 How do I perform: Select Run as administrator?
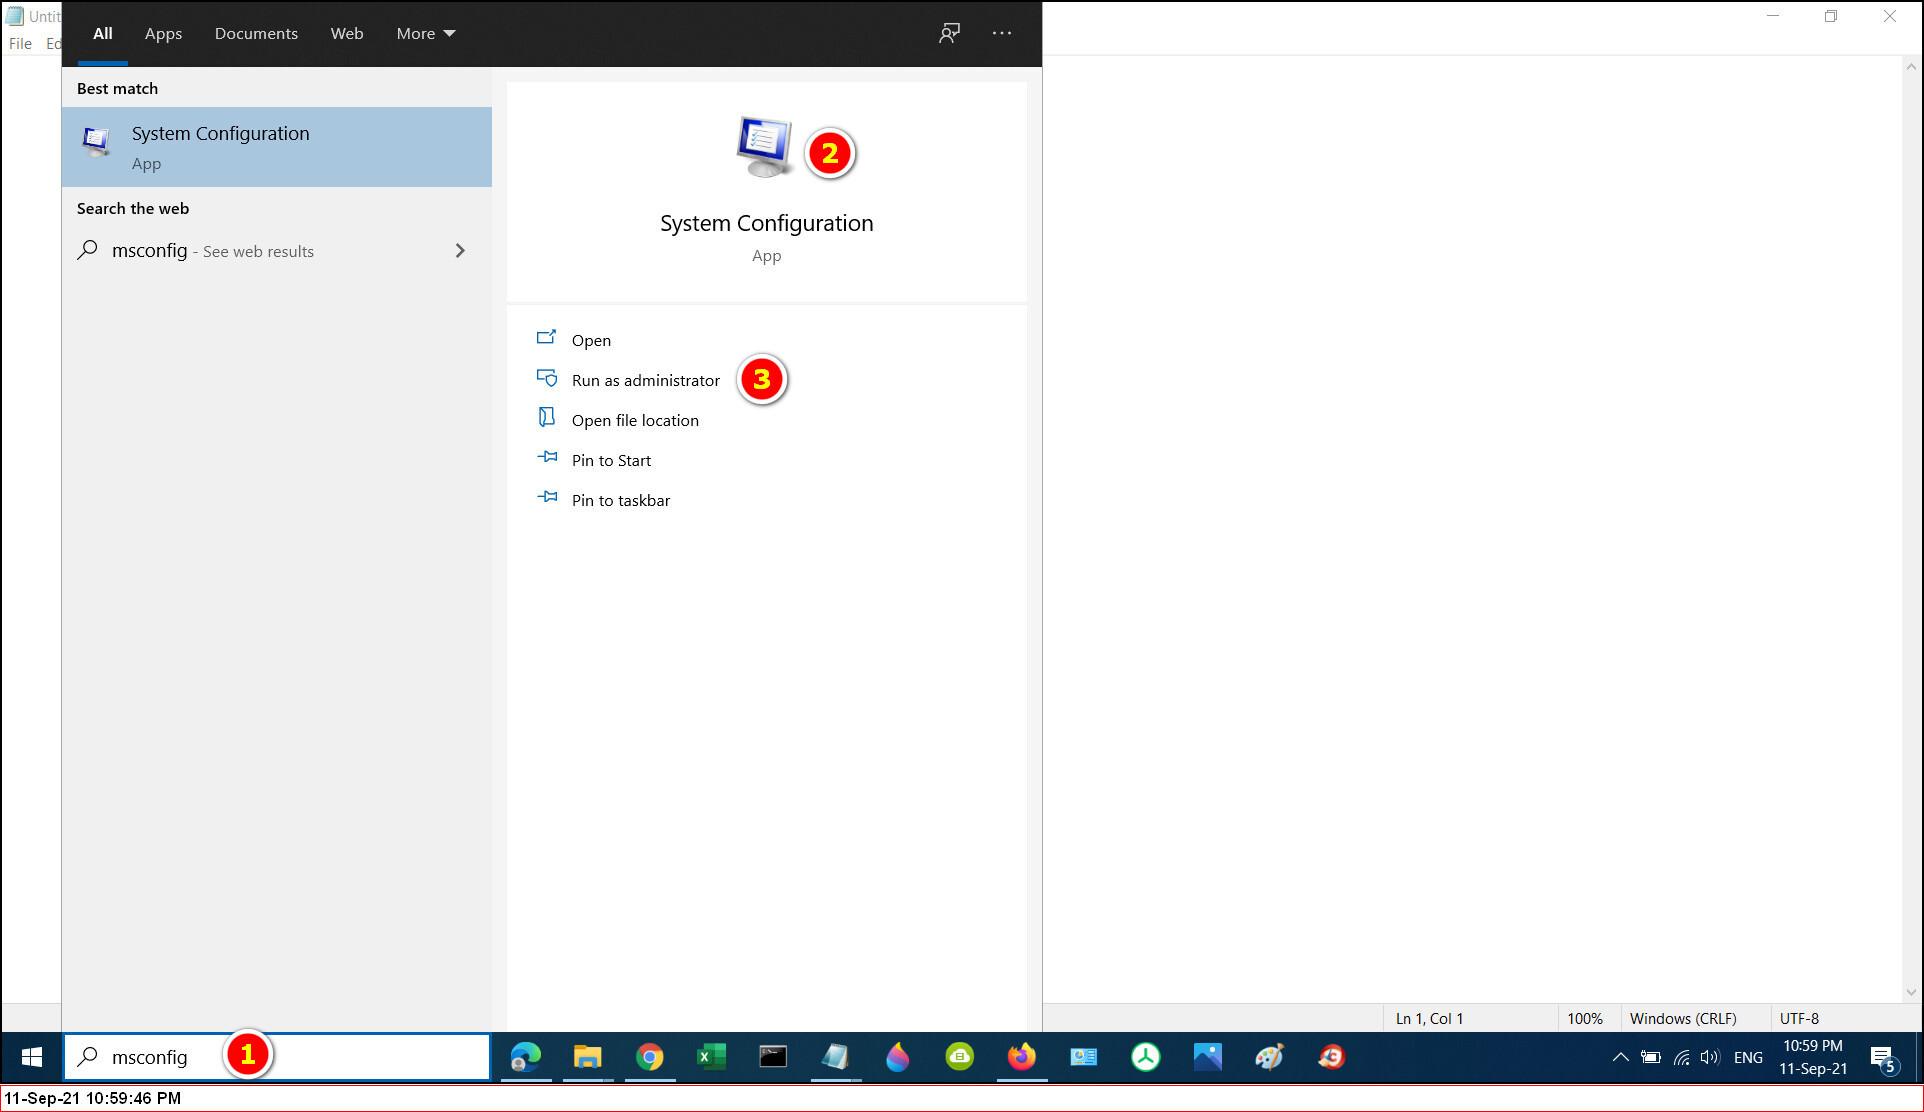[x=645, y=380]
